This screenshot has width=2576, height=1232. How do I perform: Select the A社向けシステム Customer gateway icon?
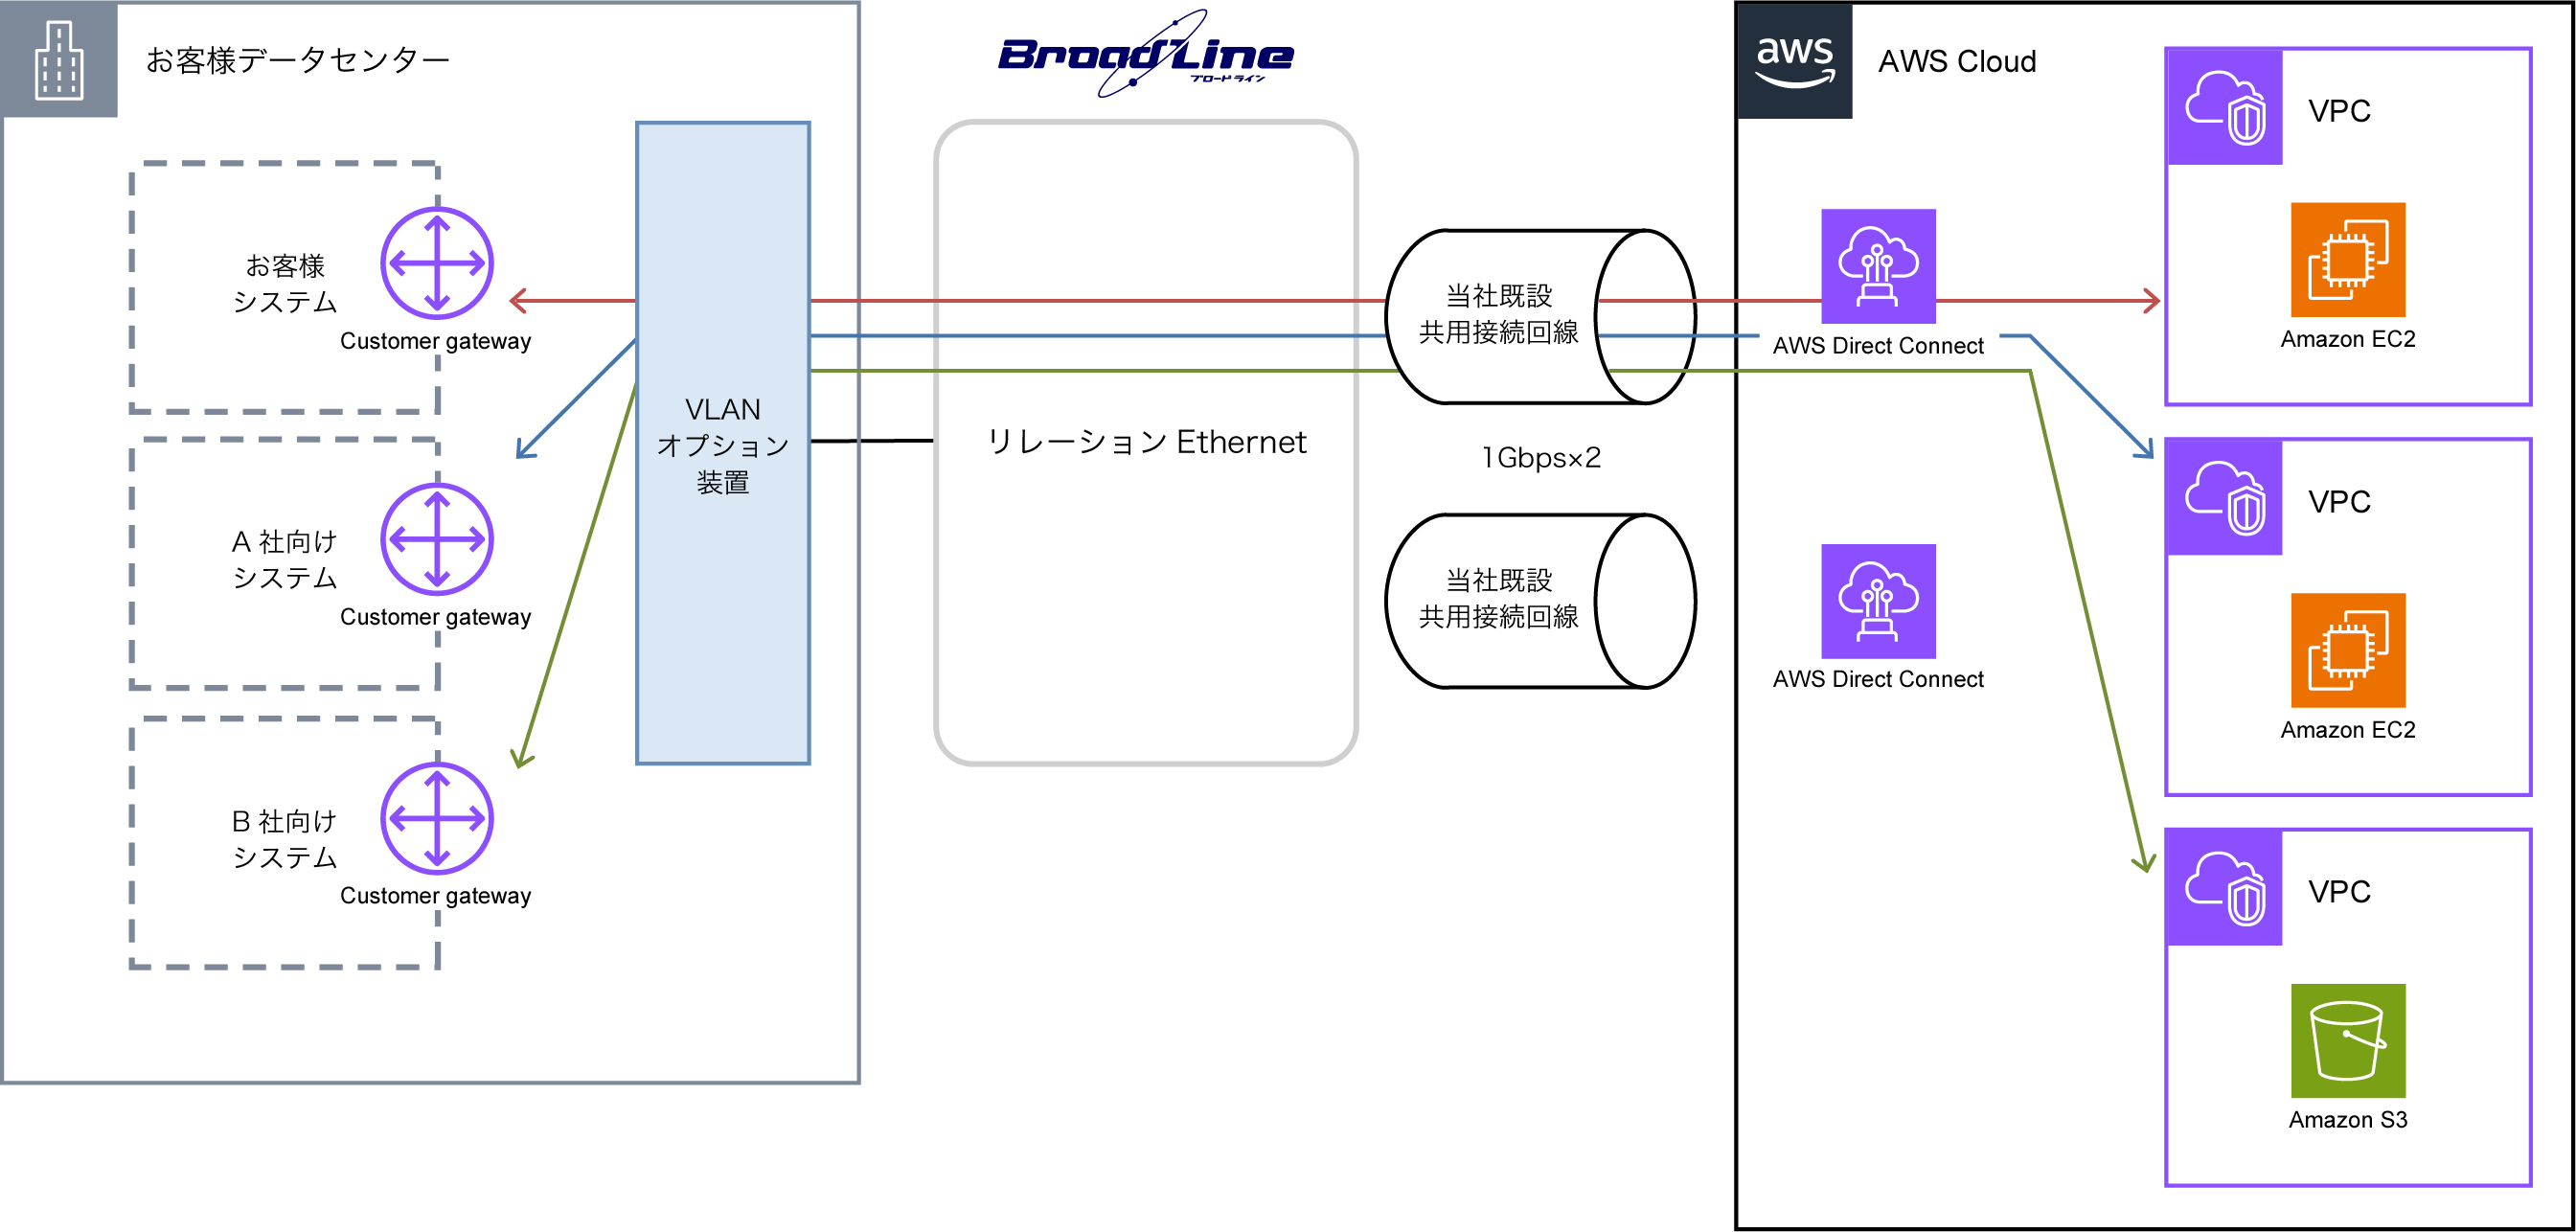437,539
